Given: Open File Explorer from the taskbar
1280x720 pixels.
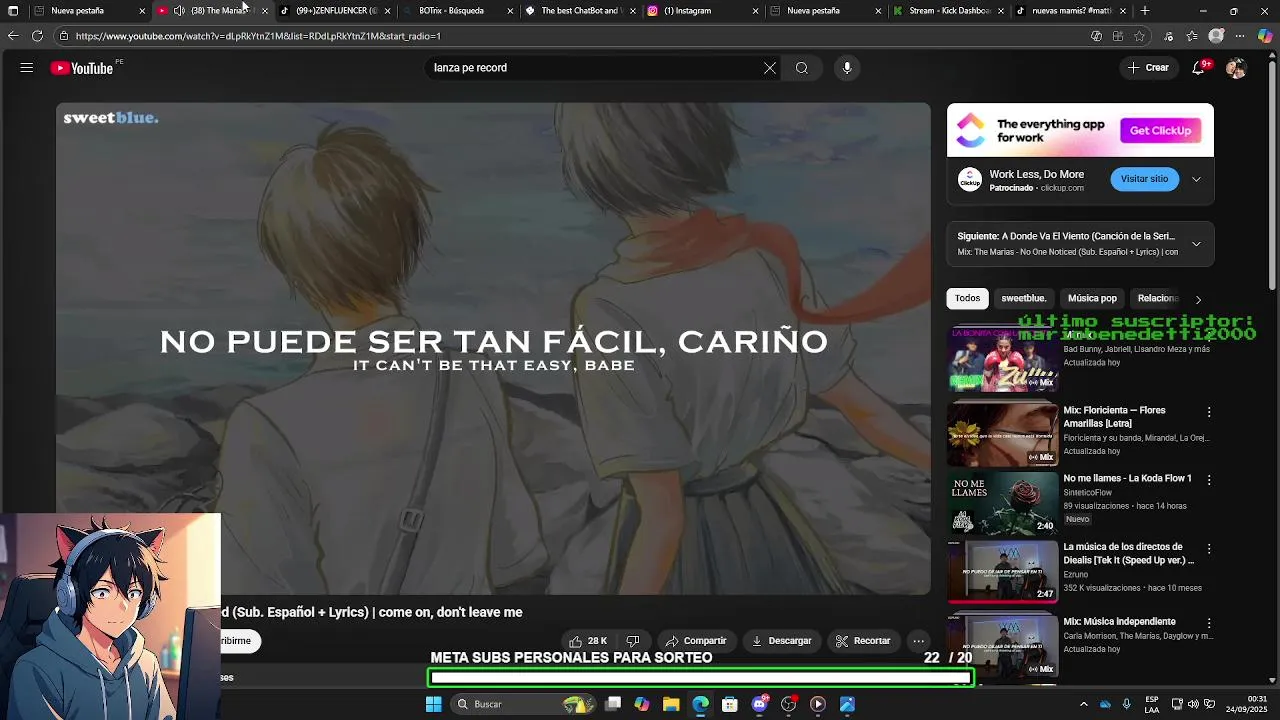Looking at the screenshot, I should coord(671,704).
